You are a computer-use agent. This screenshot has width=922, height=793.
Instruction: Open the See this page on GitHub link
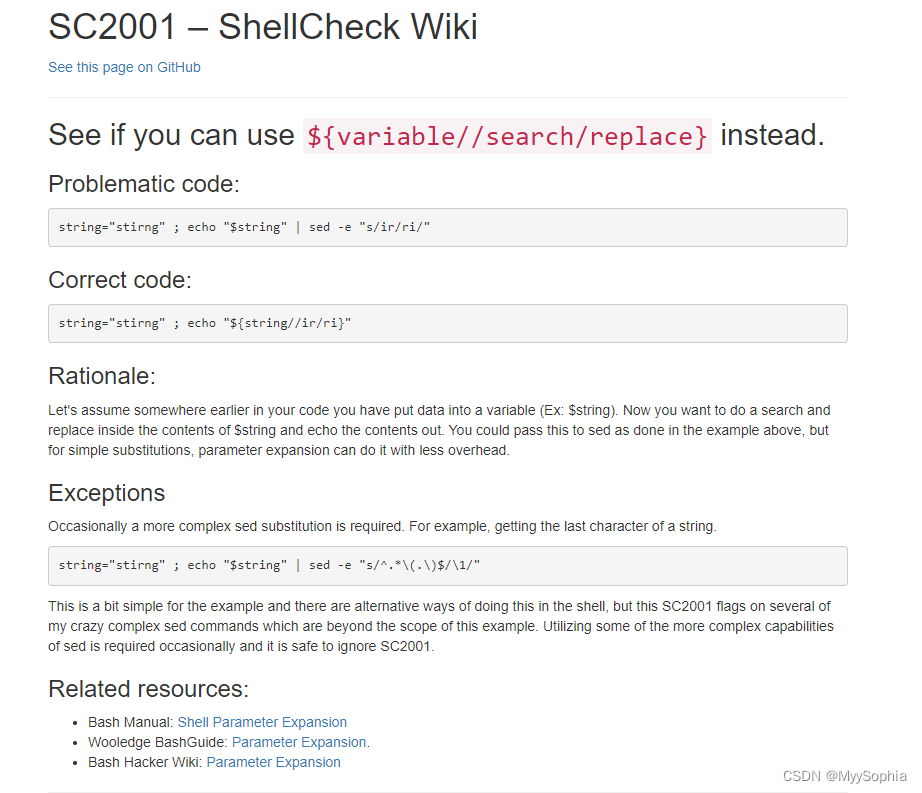tap(124, 68)
